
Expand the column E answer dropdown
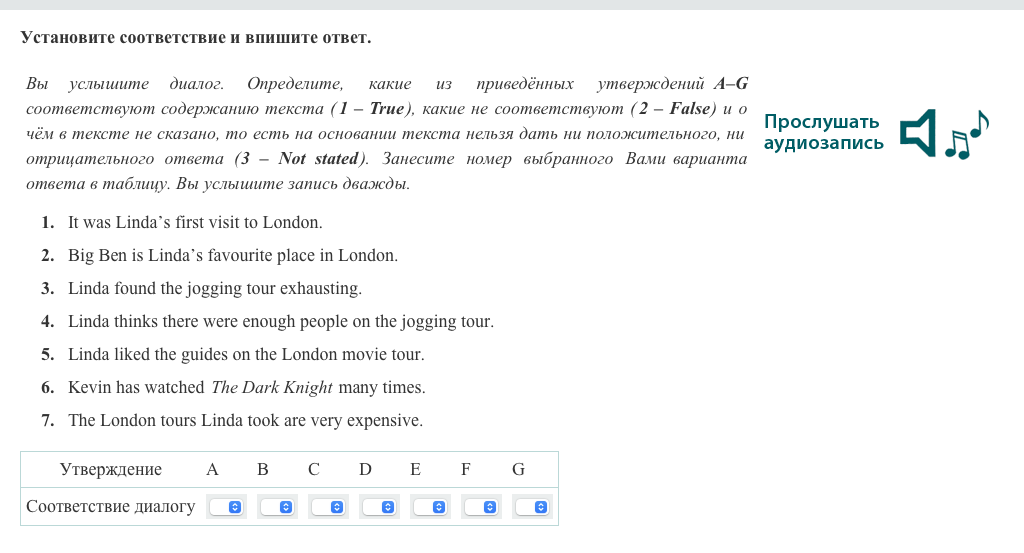429,507
